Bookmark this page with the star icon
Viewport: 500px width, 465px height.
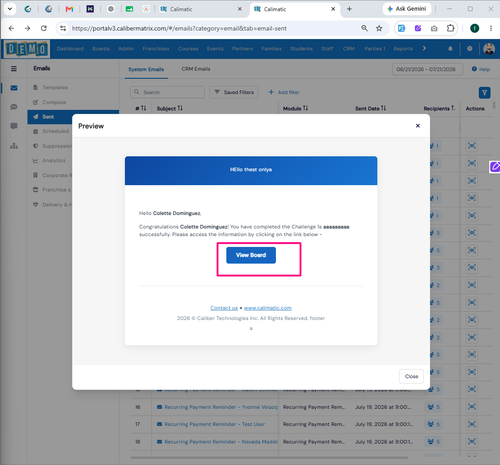[379, 28]
